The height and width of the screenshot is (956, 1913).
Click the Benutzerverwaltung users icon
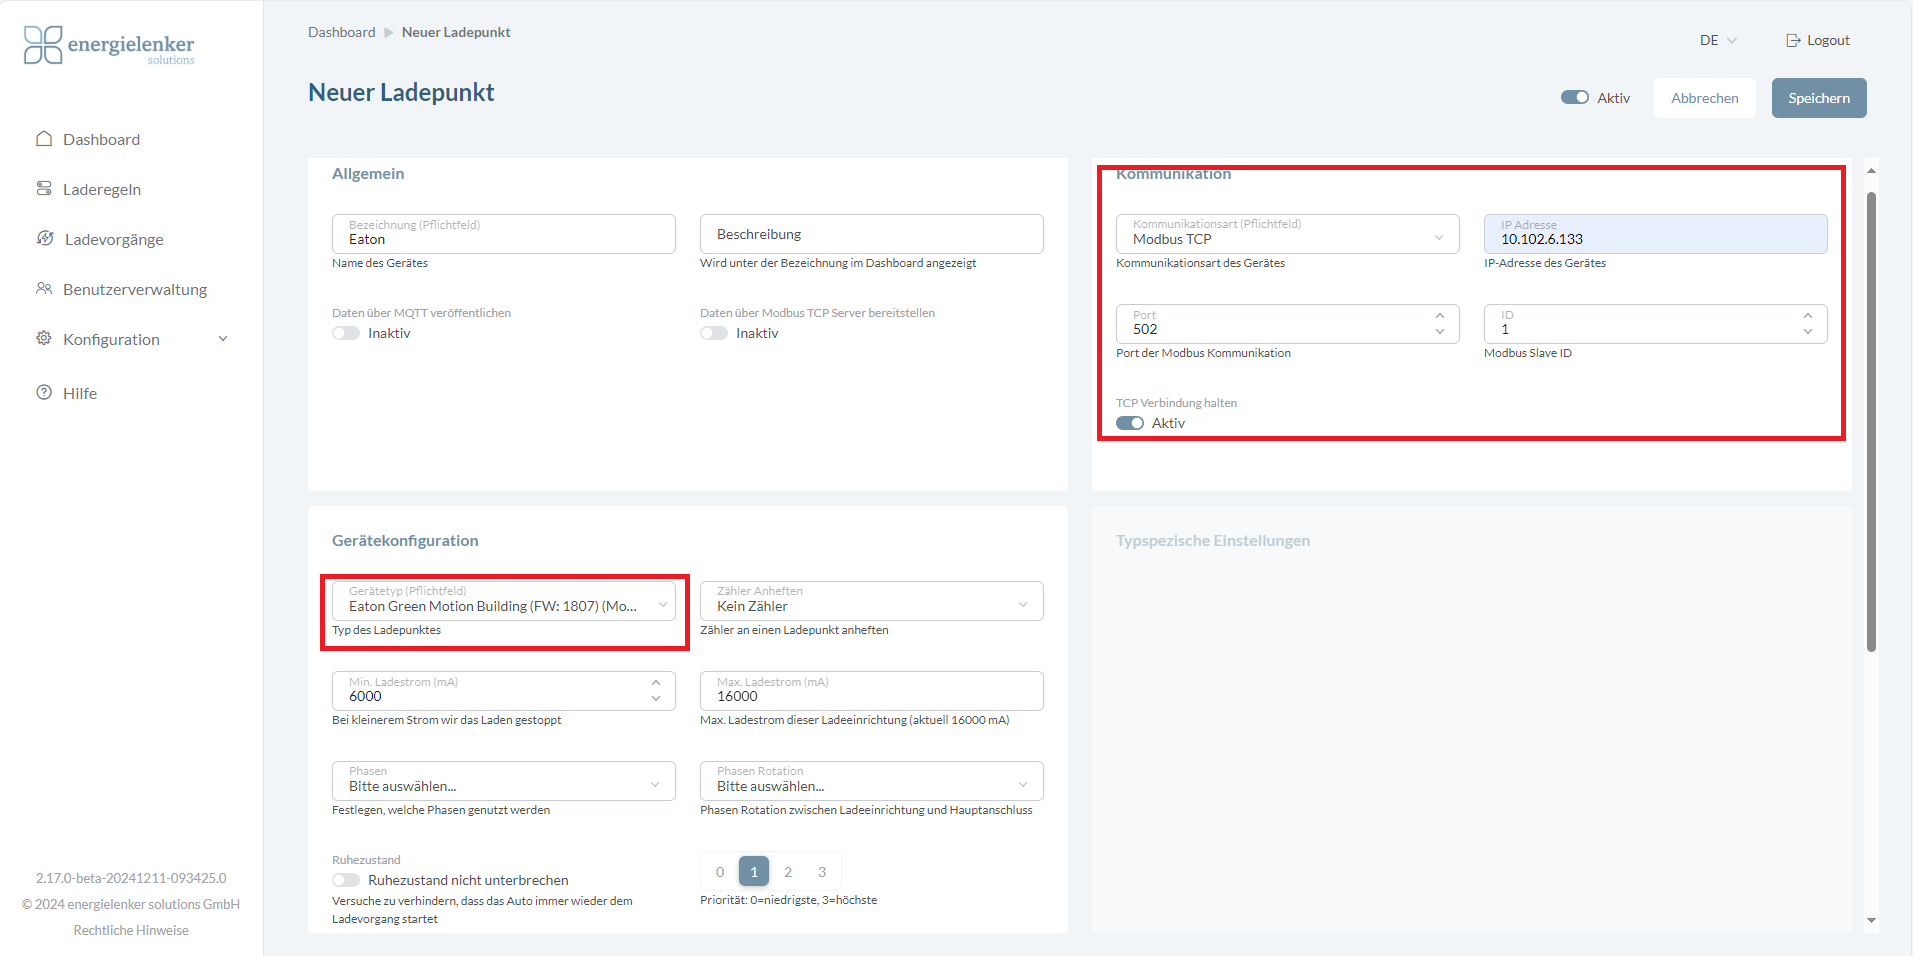point(44,288)
